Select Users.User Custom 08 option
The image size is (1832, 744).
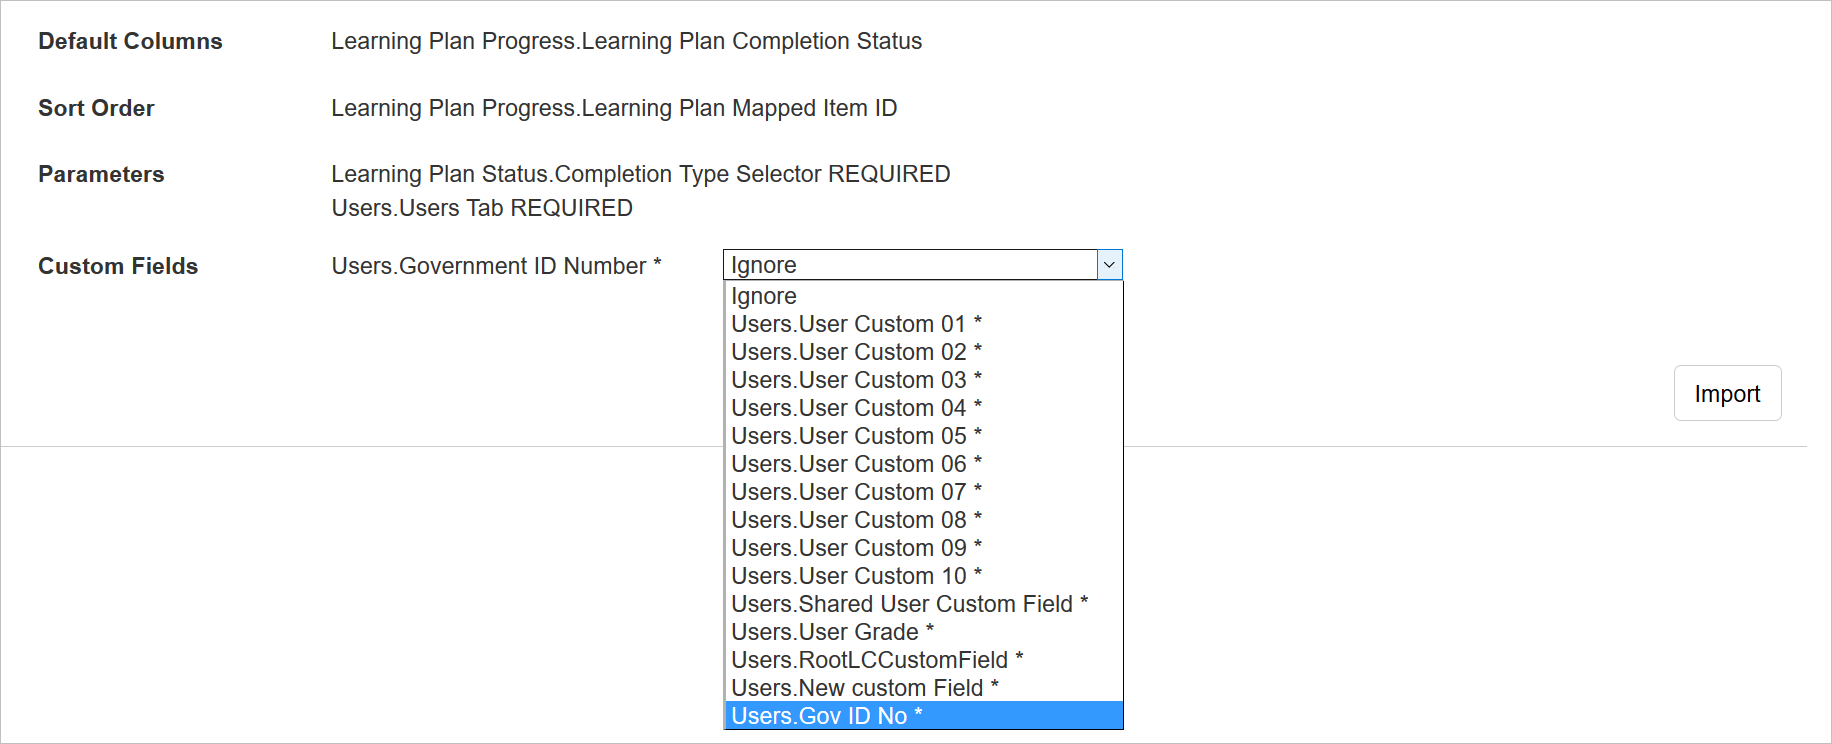click(x=856, y=520)
